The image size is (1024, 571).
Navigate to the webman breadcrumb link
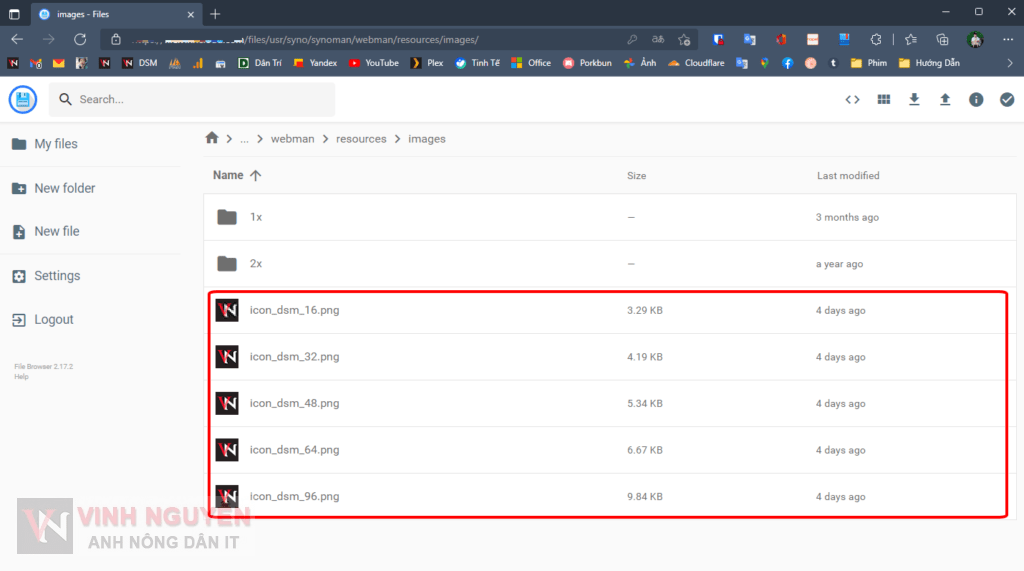pos(291,139)
